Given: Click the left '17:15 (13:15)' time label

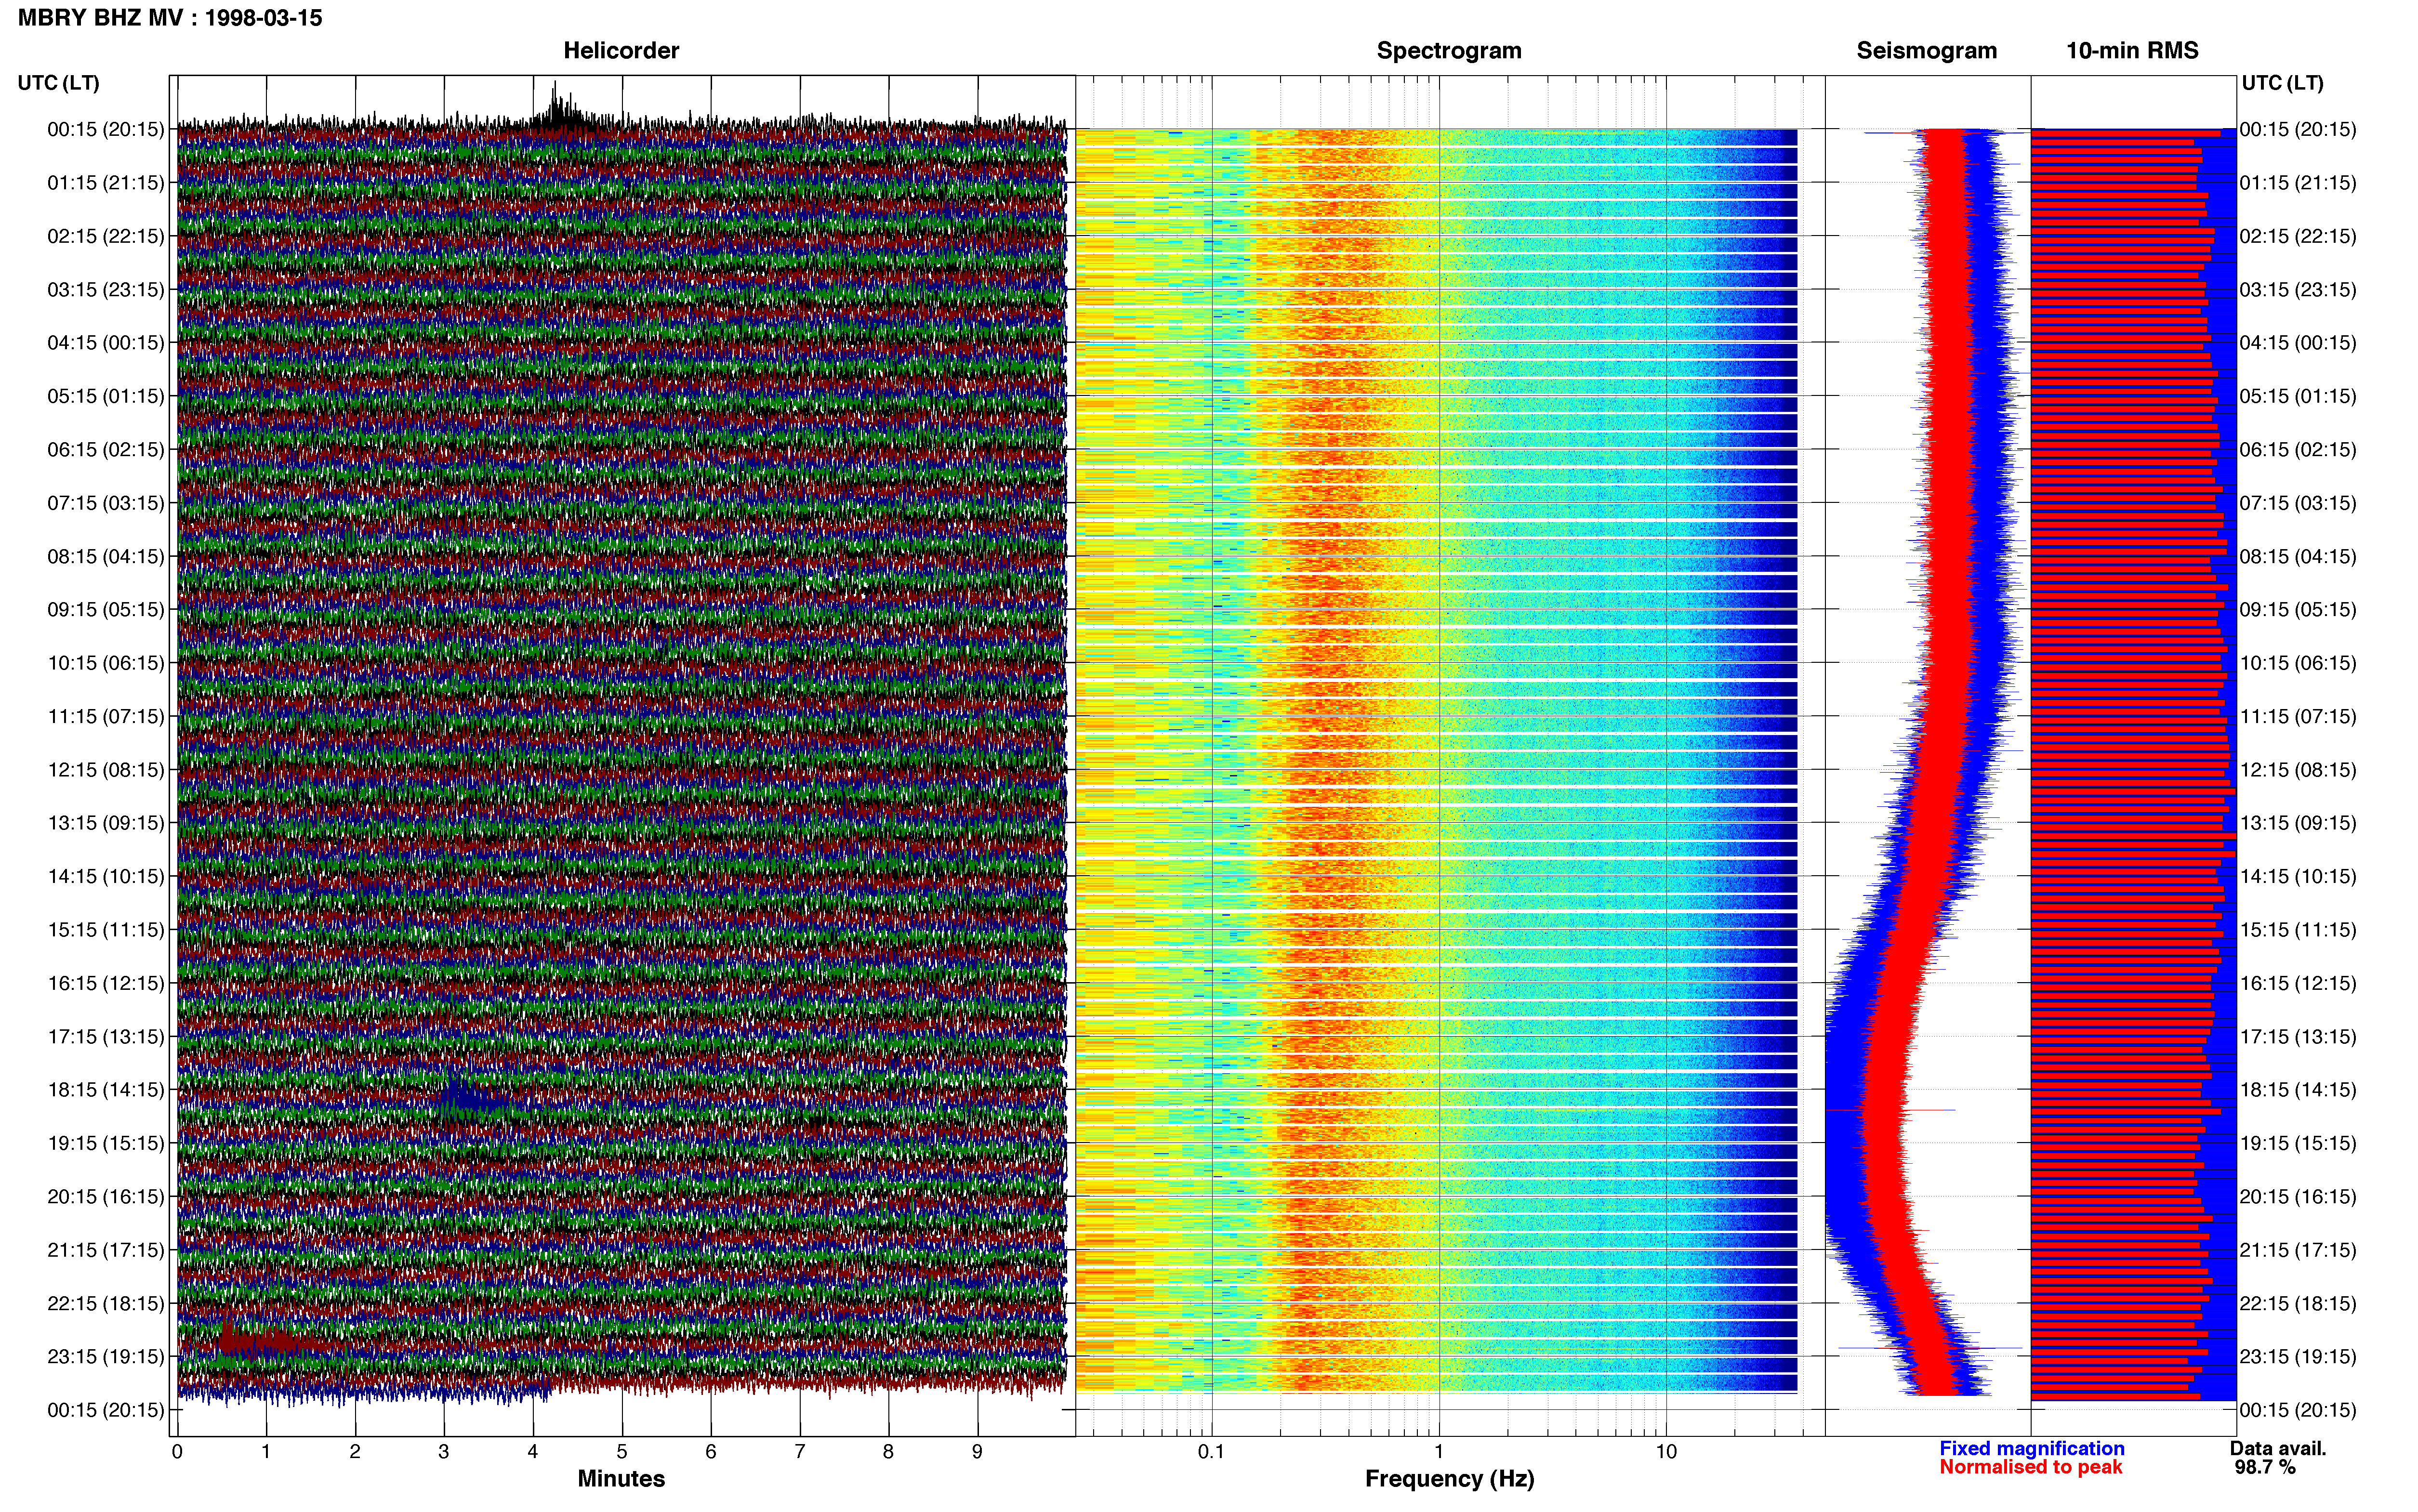Looking at the screenshot, I should [x=105, y=1037].
